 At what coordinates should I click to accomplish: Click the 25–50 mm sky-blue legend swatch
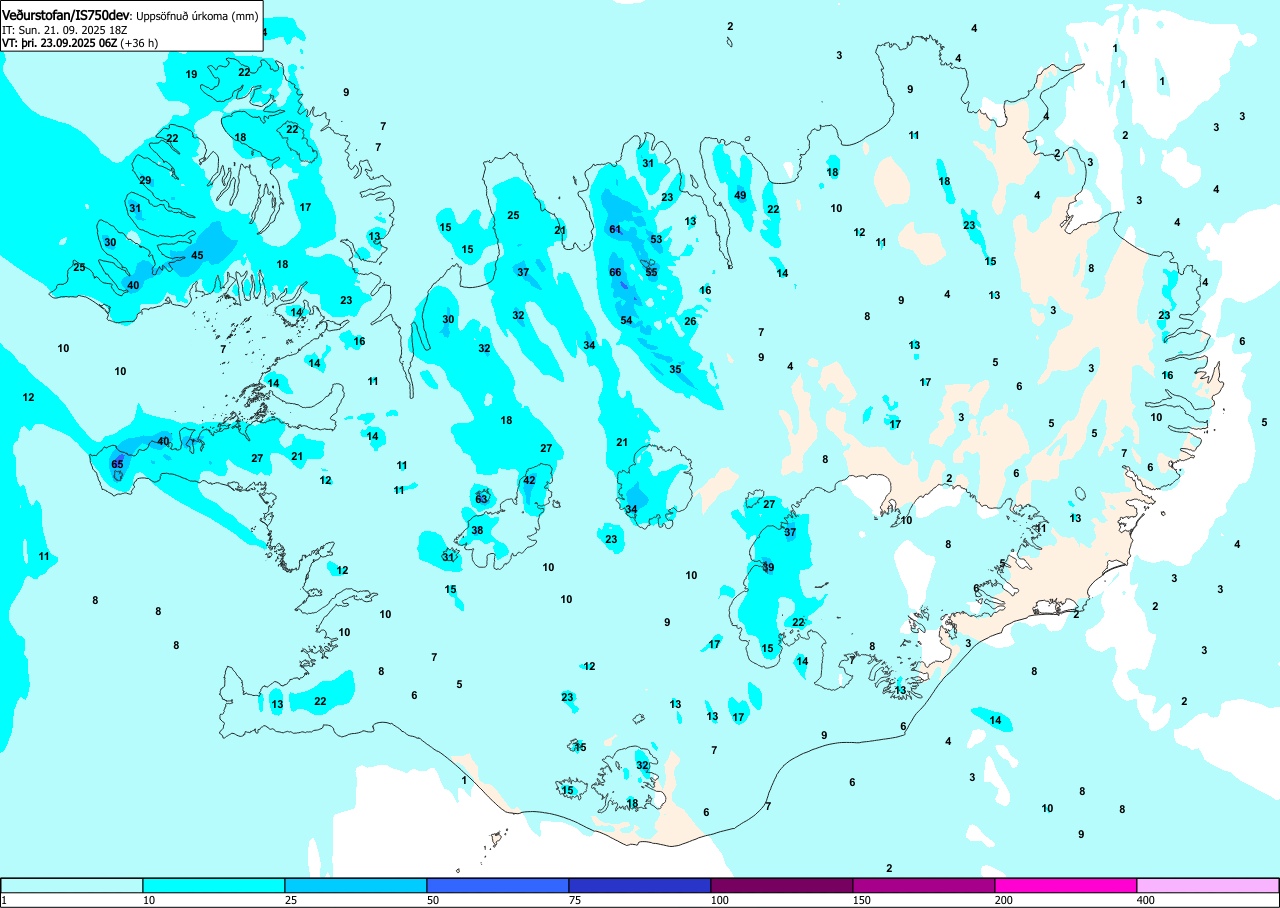[x=356, y=886]
